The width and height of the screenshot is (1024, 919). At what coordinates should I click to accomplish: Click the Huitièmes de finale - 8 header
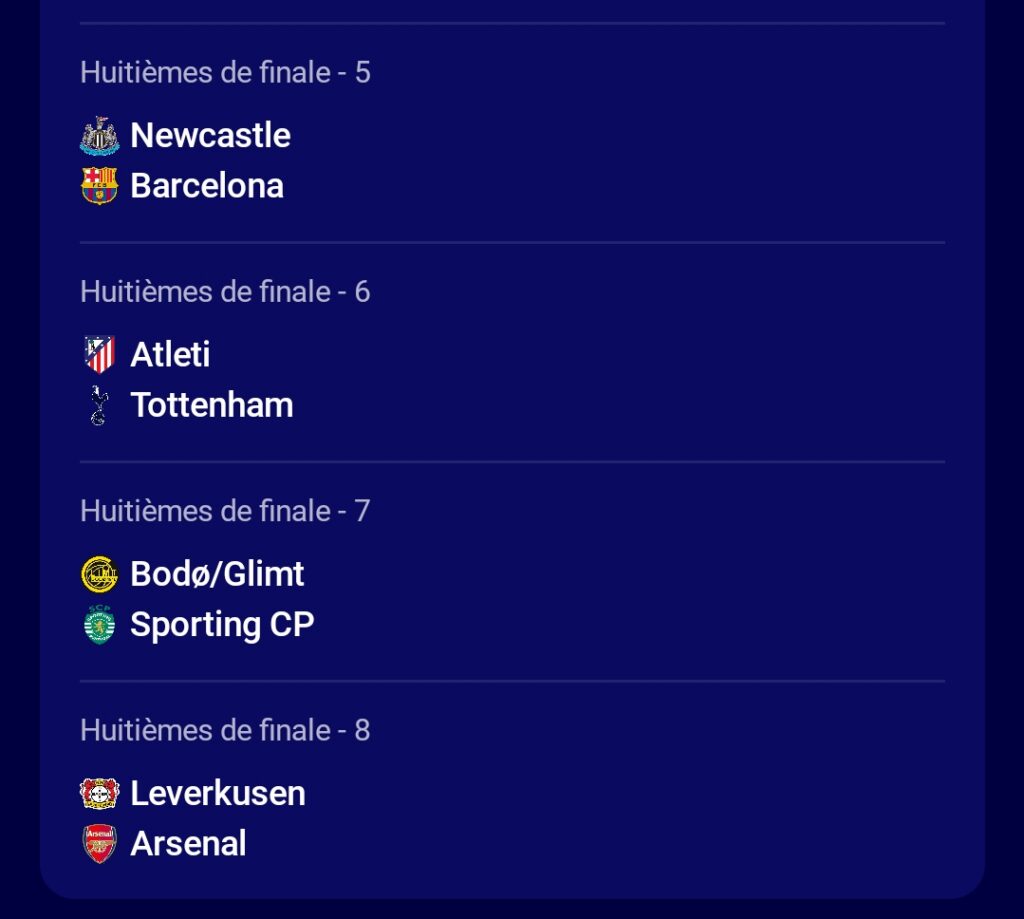coord(225,729)
